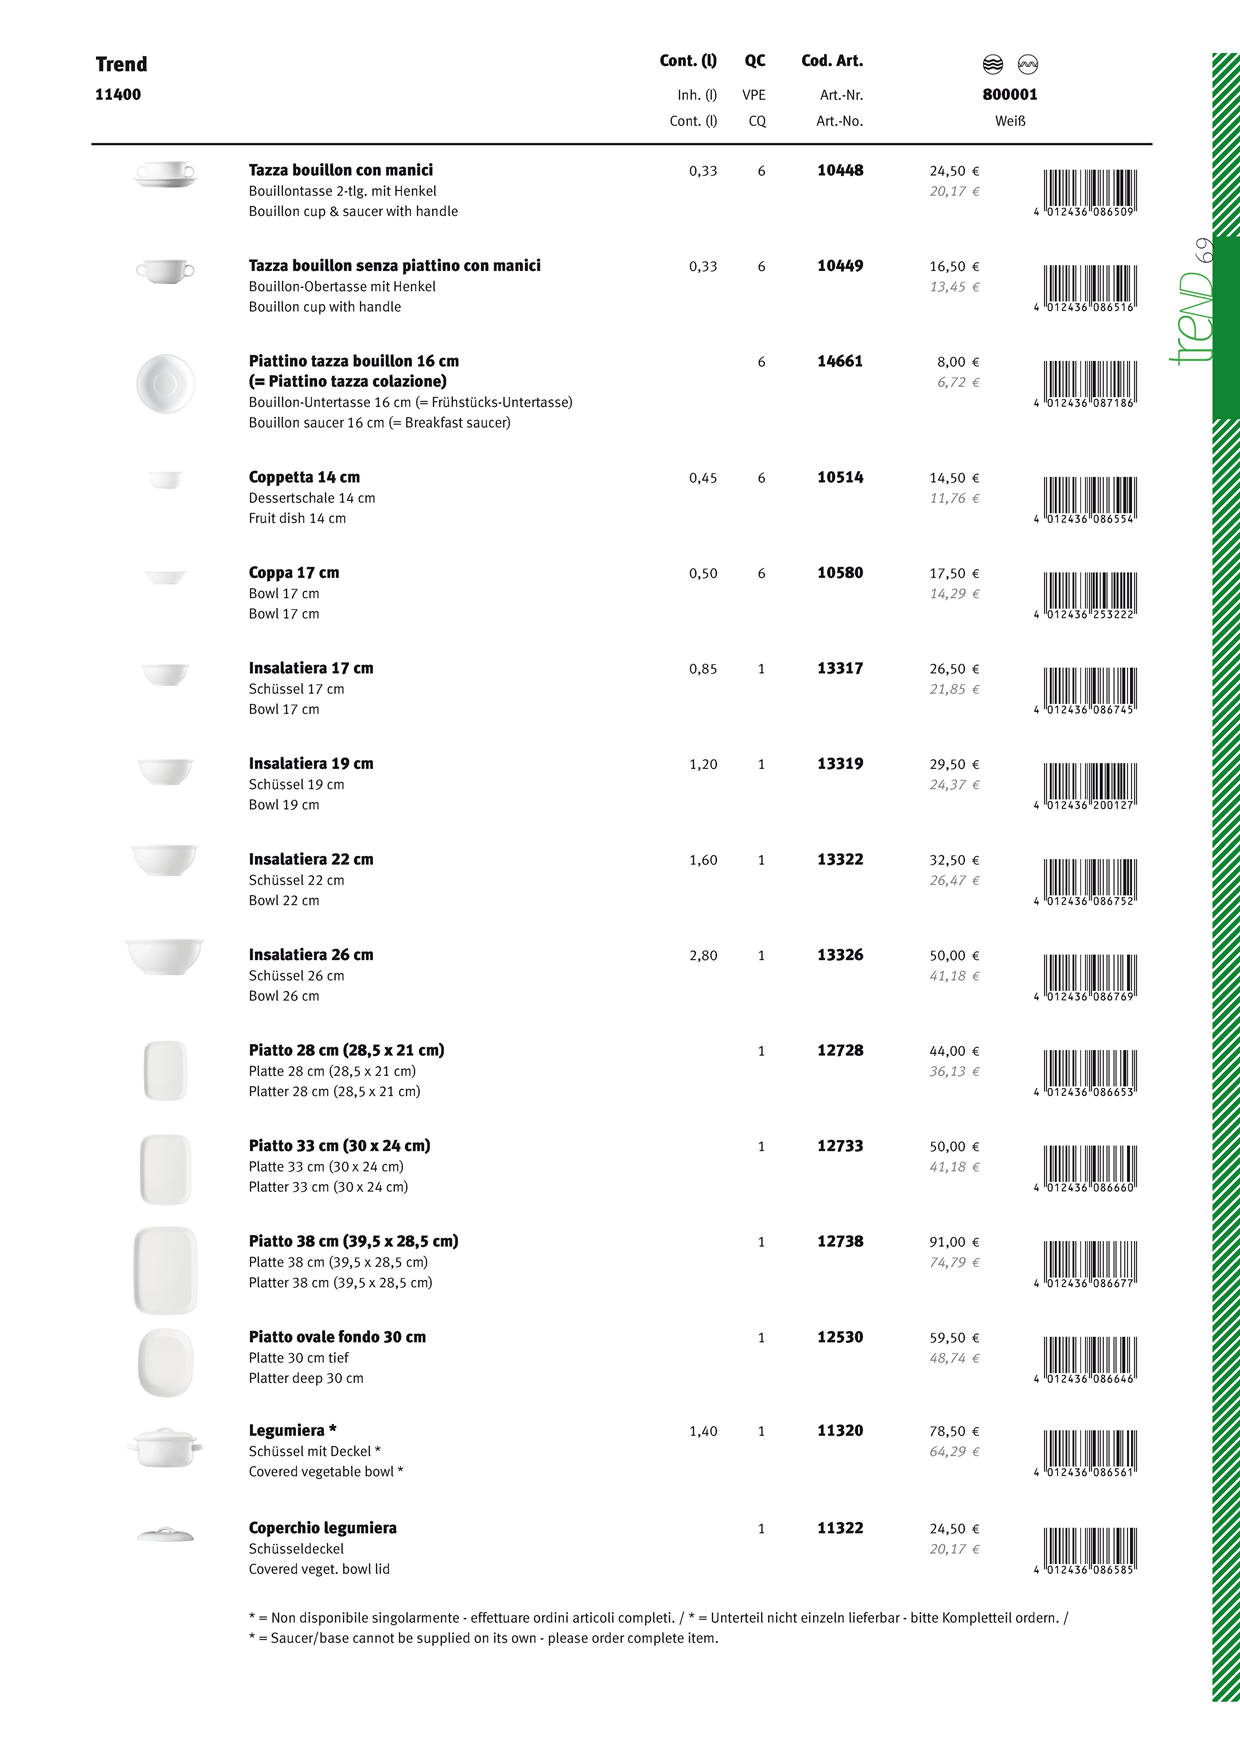Click the barcode for article 10448

pos(1089,192)
